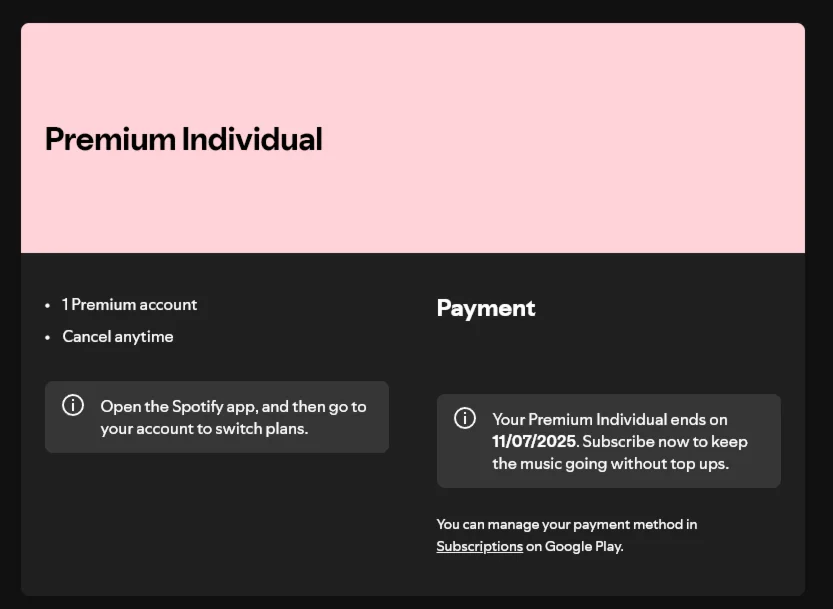Click the 'on Google Play' text
The image size is (833, 609).
[574, 546]
